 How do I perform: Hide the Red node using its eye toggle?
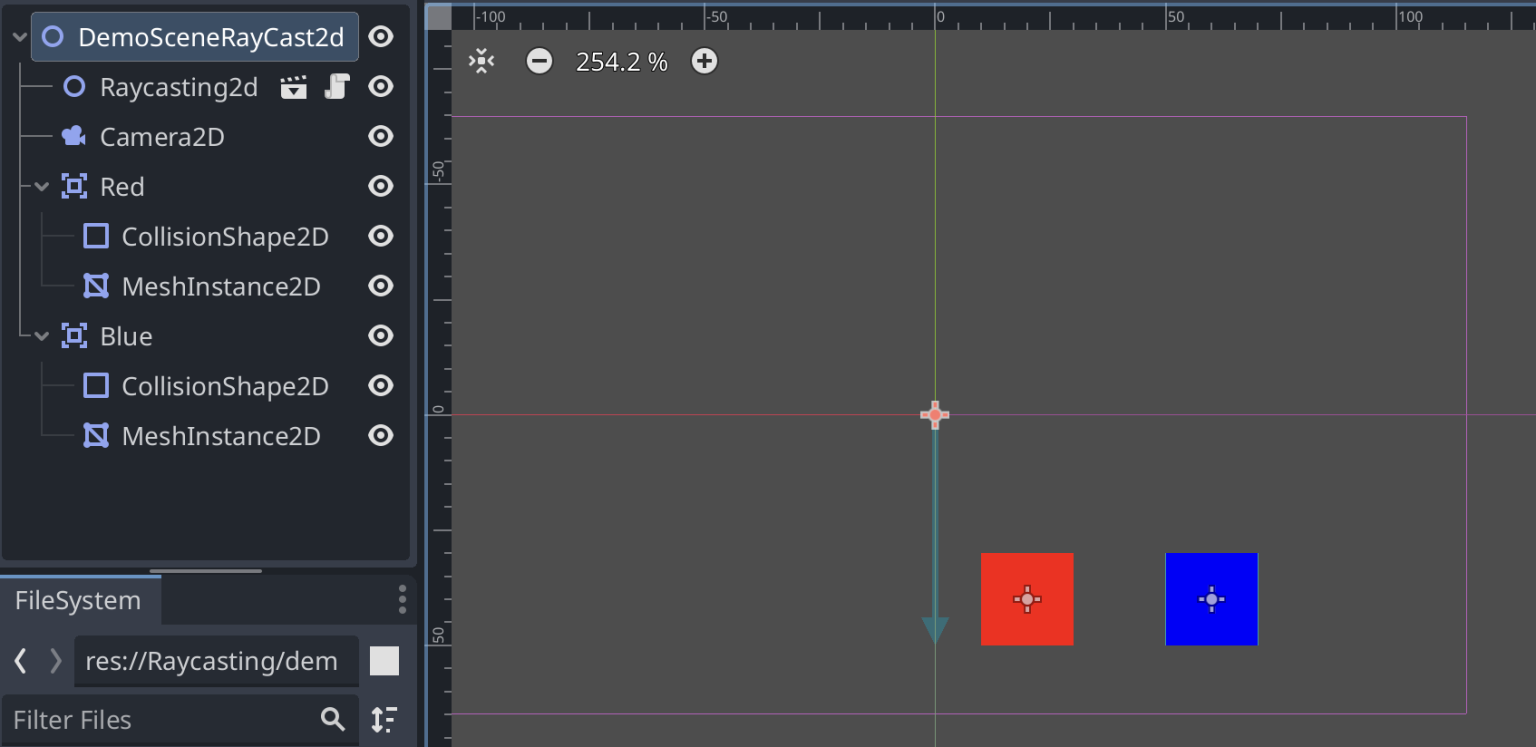[380, 186]
